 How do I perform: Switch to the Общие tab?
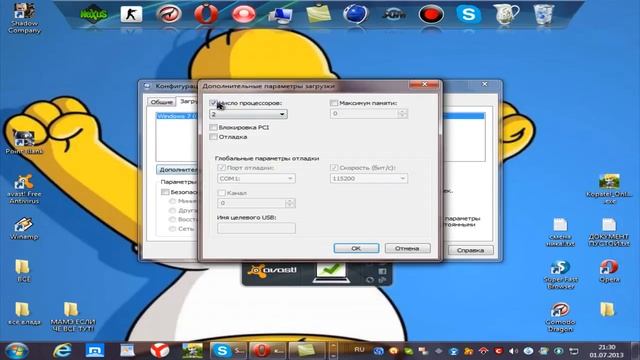(161, 102)
